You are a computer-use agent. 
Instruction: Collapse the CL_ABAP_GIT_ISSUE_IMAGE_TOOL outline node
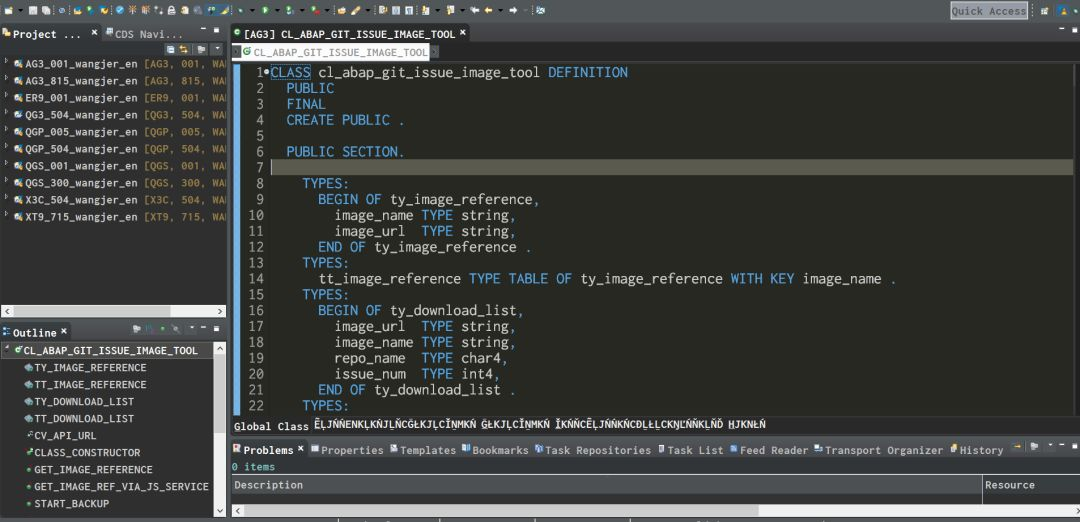pos(6,350)
